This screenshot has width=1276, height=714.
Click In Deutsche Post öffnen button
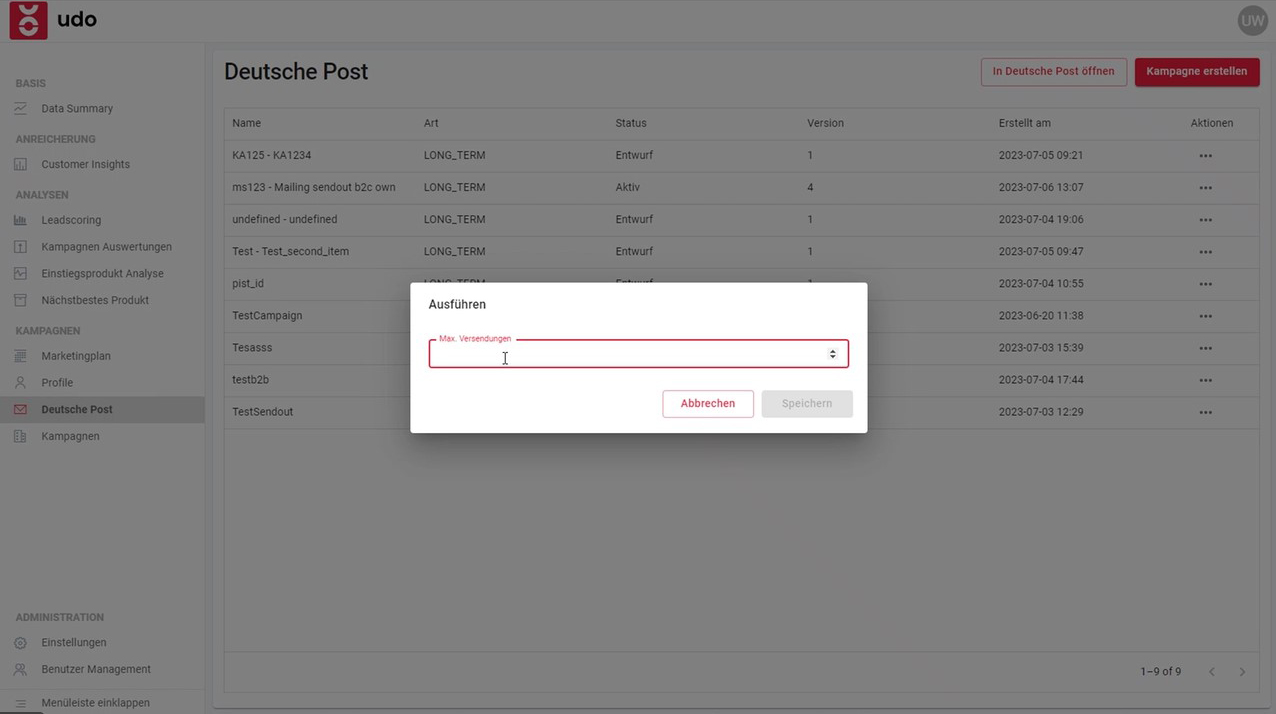[1054, 72]
